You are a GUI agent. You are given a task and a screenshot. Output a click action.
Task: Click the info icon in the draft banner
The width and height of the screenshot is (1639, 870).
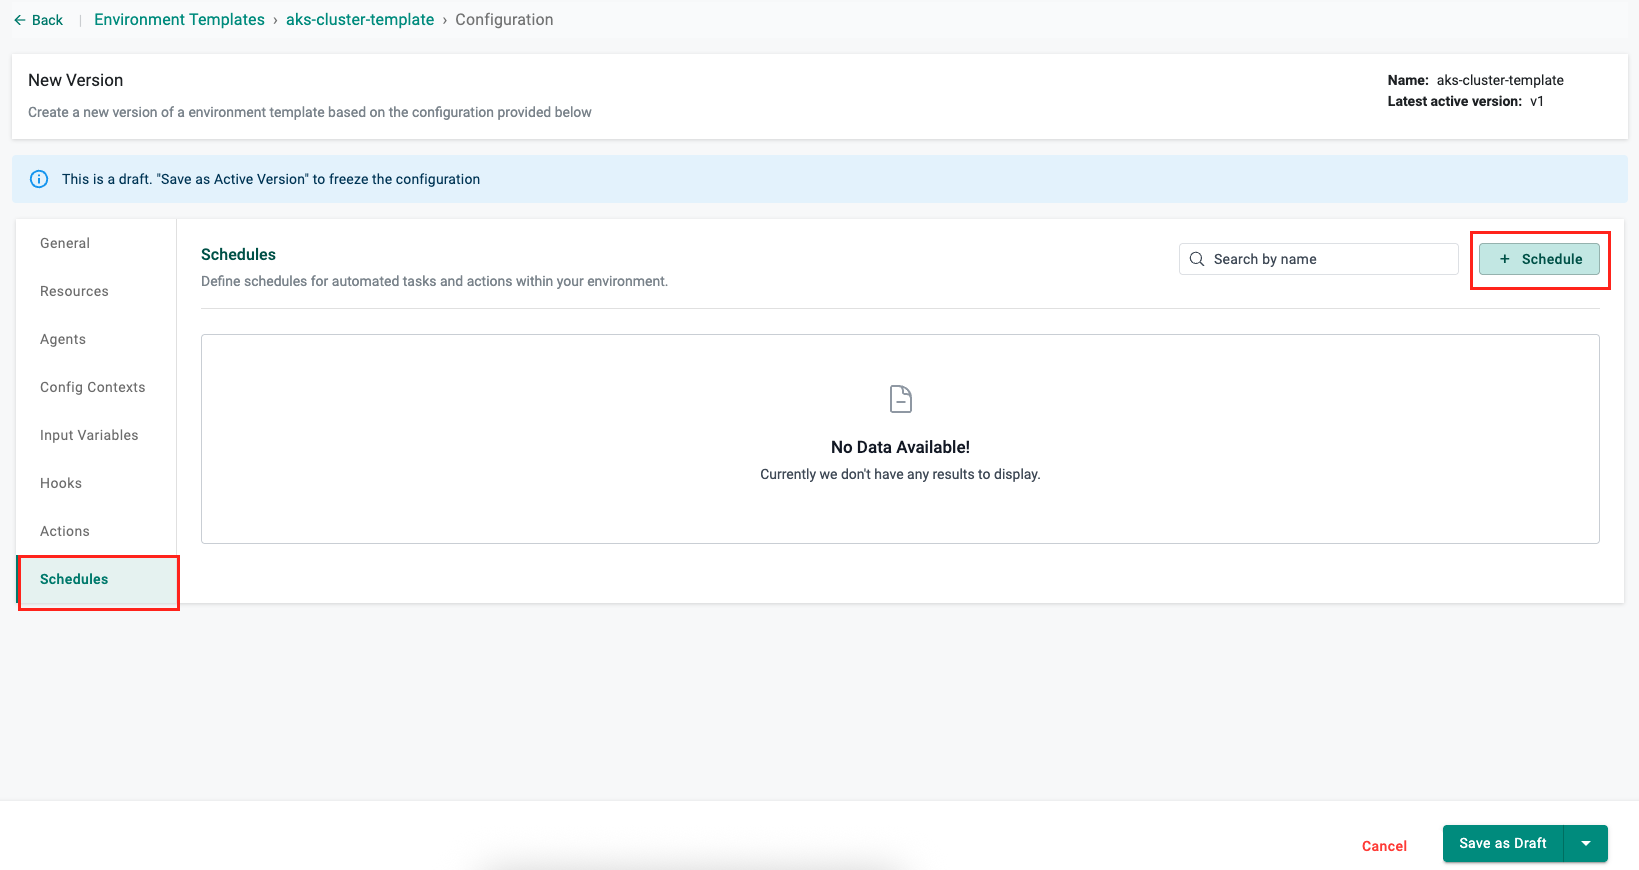point(39,179)
